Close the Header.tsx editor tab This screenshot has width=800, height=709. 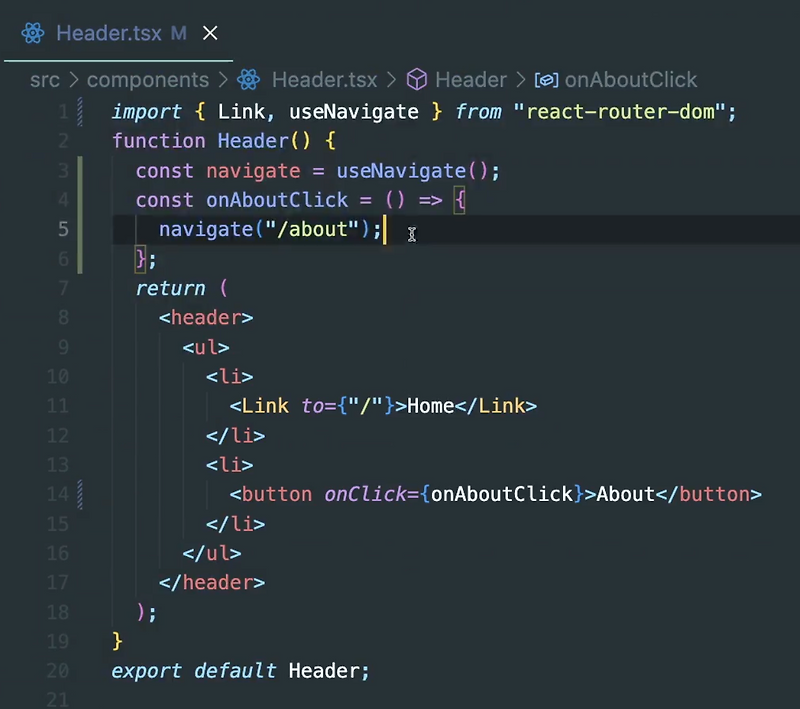209,32
